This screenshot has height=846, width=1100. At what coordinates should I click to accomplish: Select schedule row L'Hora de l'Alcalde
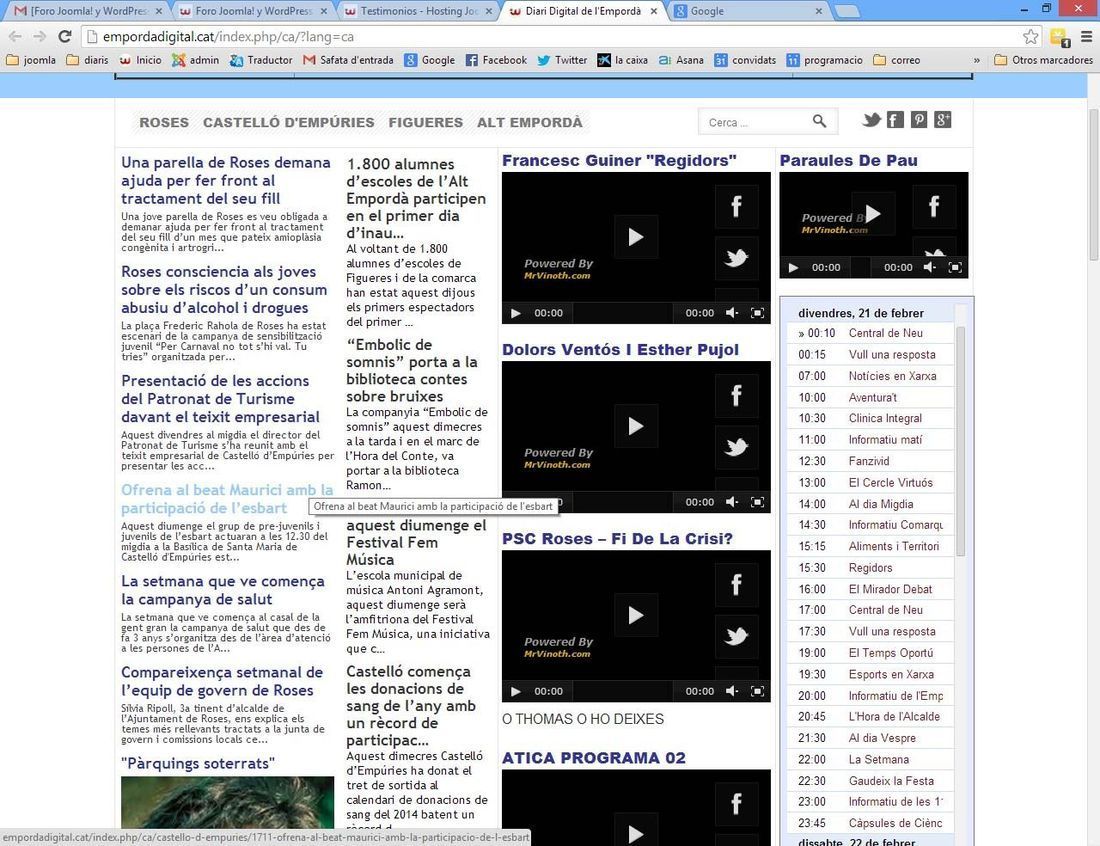[870, 717]
